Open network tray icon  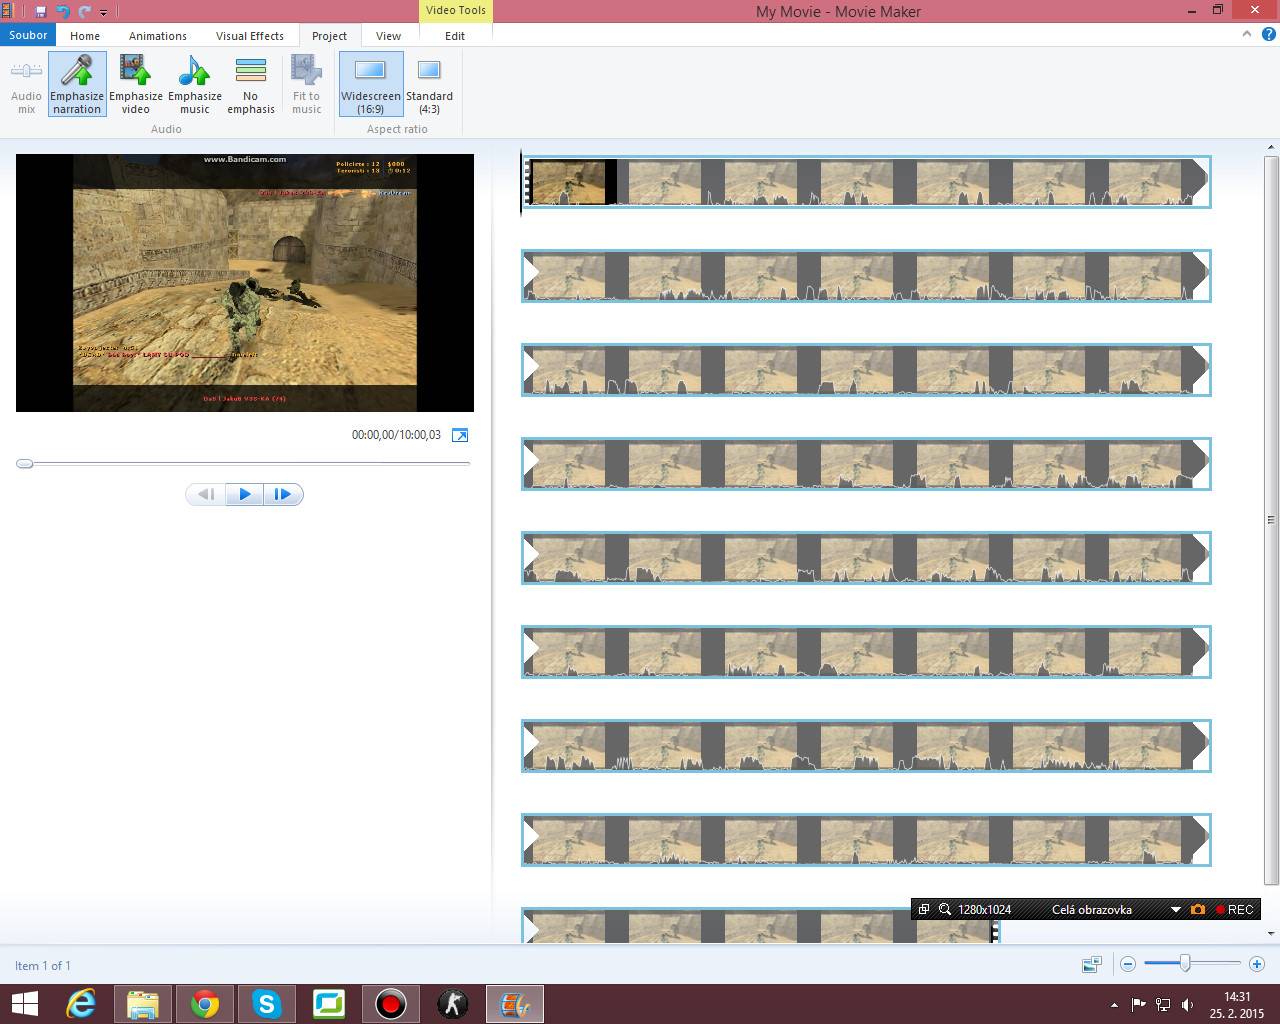point(1163,1005)
